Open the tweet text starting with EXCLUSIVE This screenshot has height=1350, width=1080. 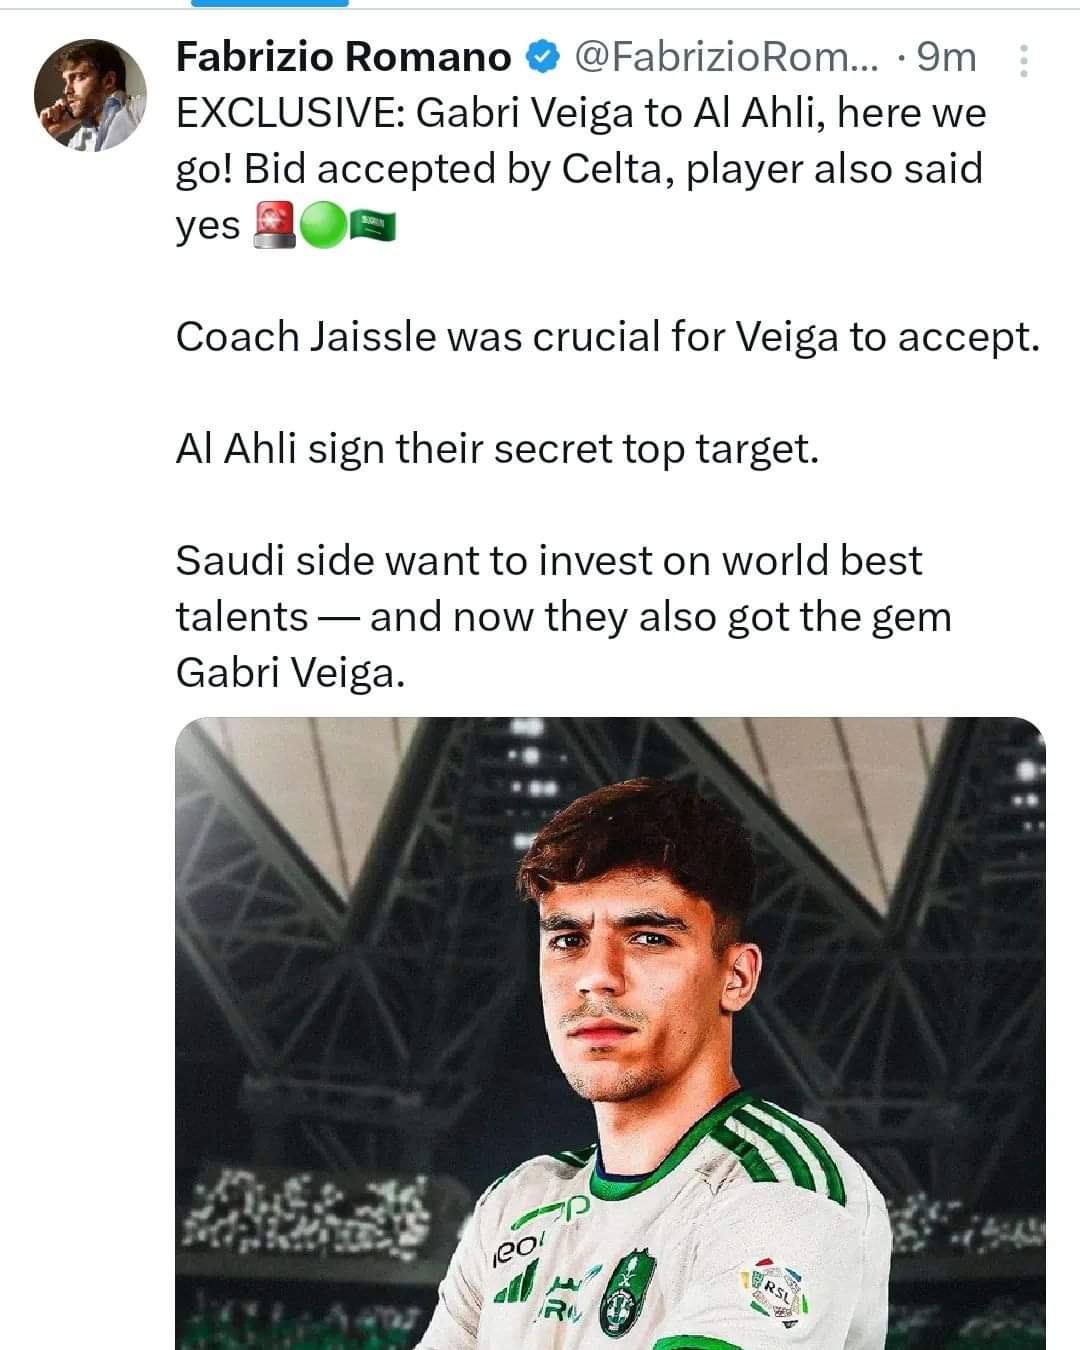click(580, 169)
